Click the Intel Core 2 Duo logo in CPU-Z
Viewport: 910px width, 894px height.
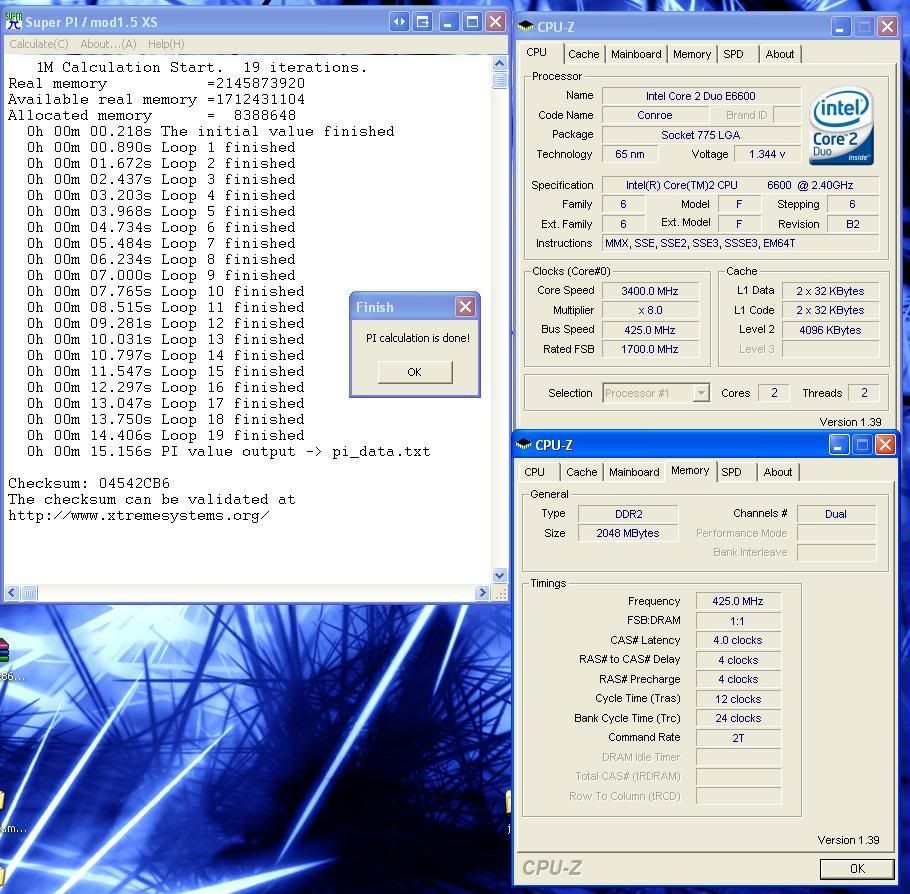coord(841,124)
